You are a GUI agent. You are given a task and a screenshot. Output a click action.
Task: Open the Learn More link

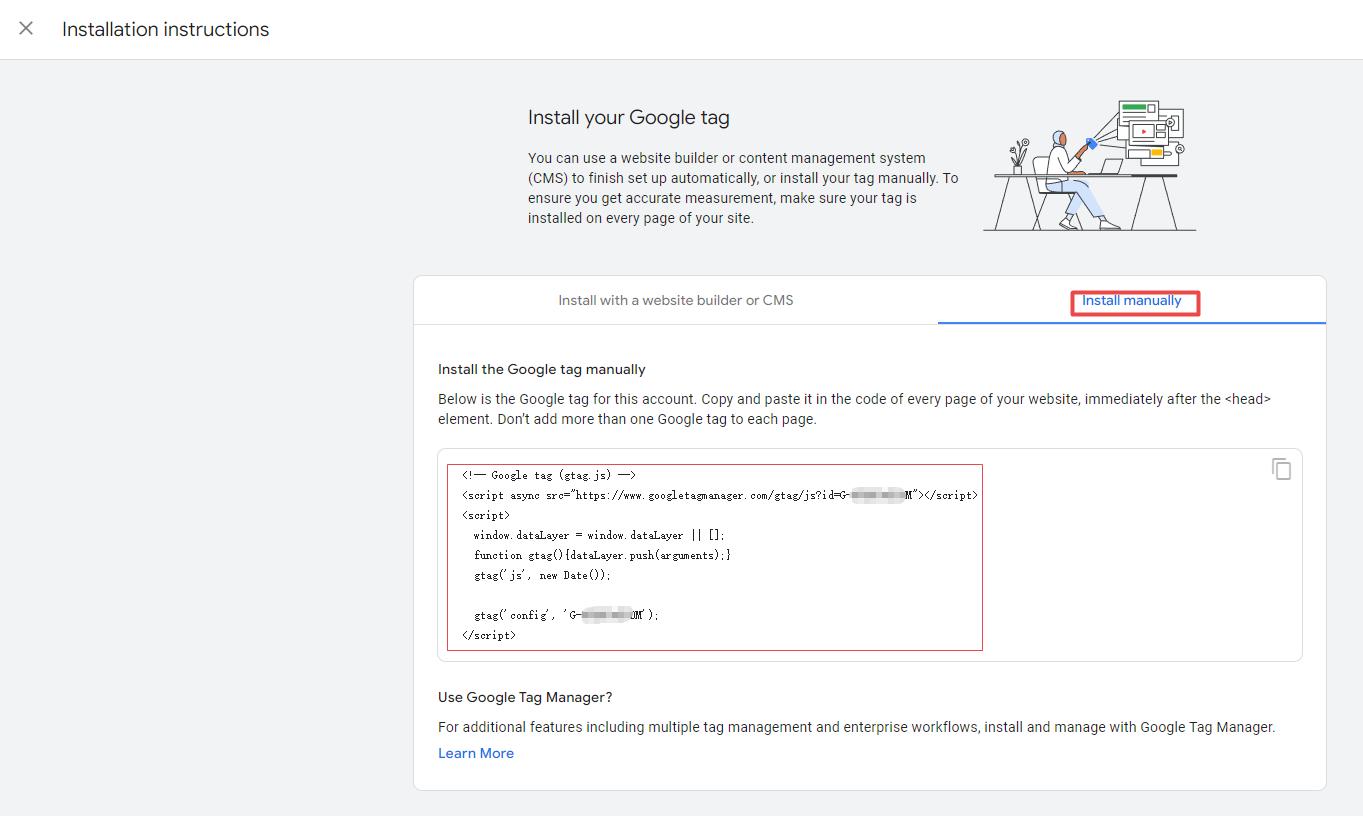pos(476,753)
